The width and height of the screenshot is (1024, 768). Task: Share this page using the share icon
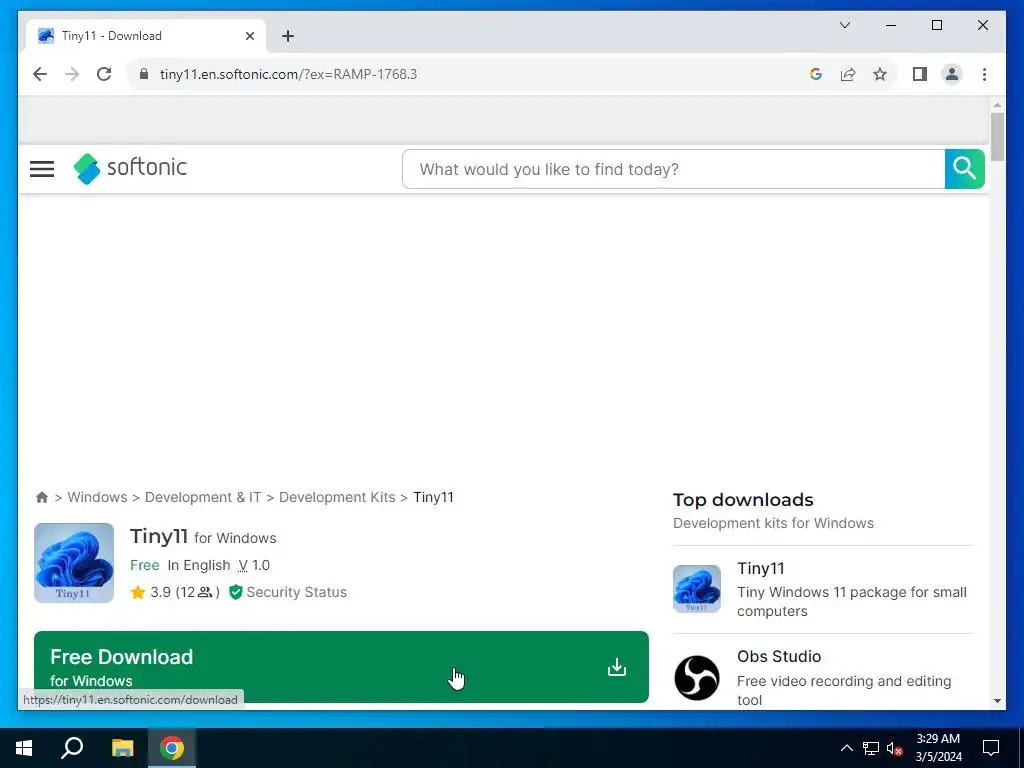point(848,74)
